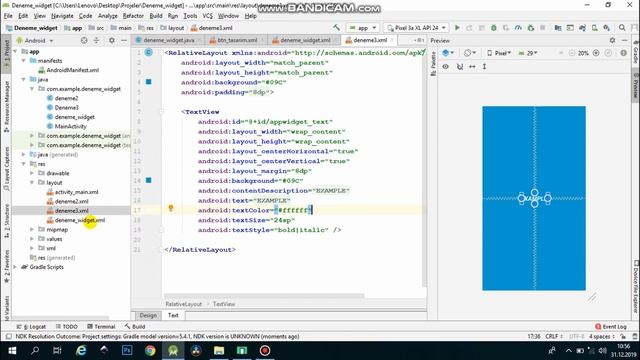This screenshot has height=360, width=640.
Task: Expand the drawable folder
Action: pos(32,173)
